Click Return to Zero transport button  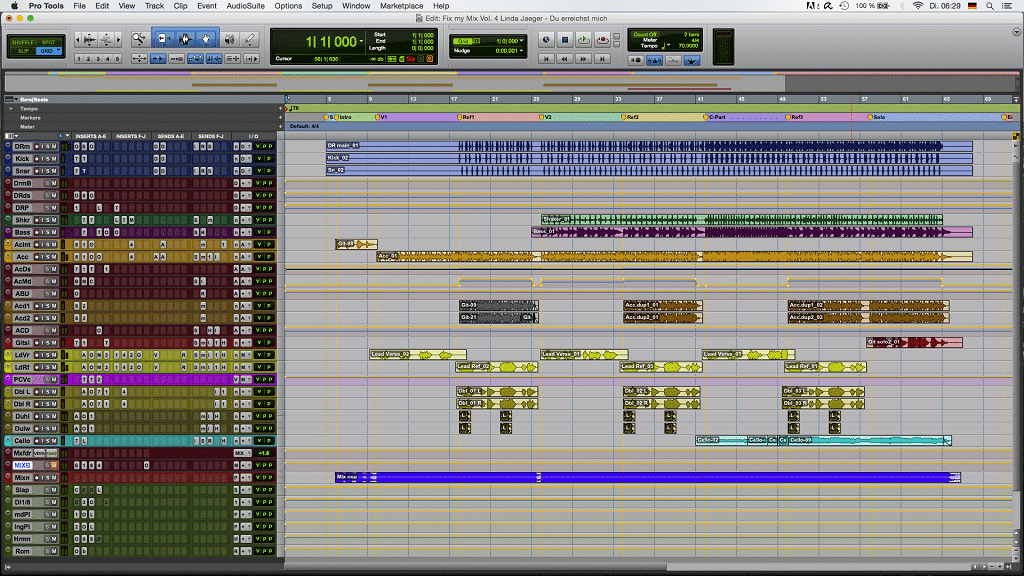[x=546, y=59]
